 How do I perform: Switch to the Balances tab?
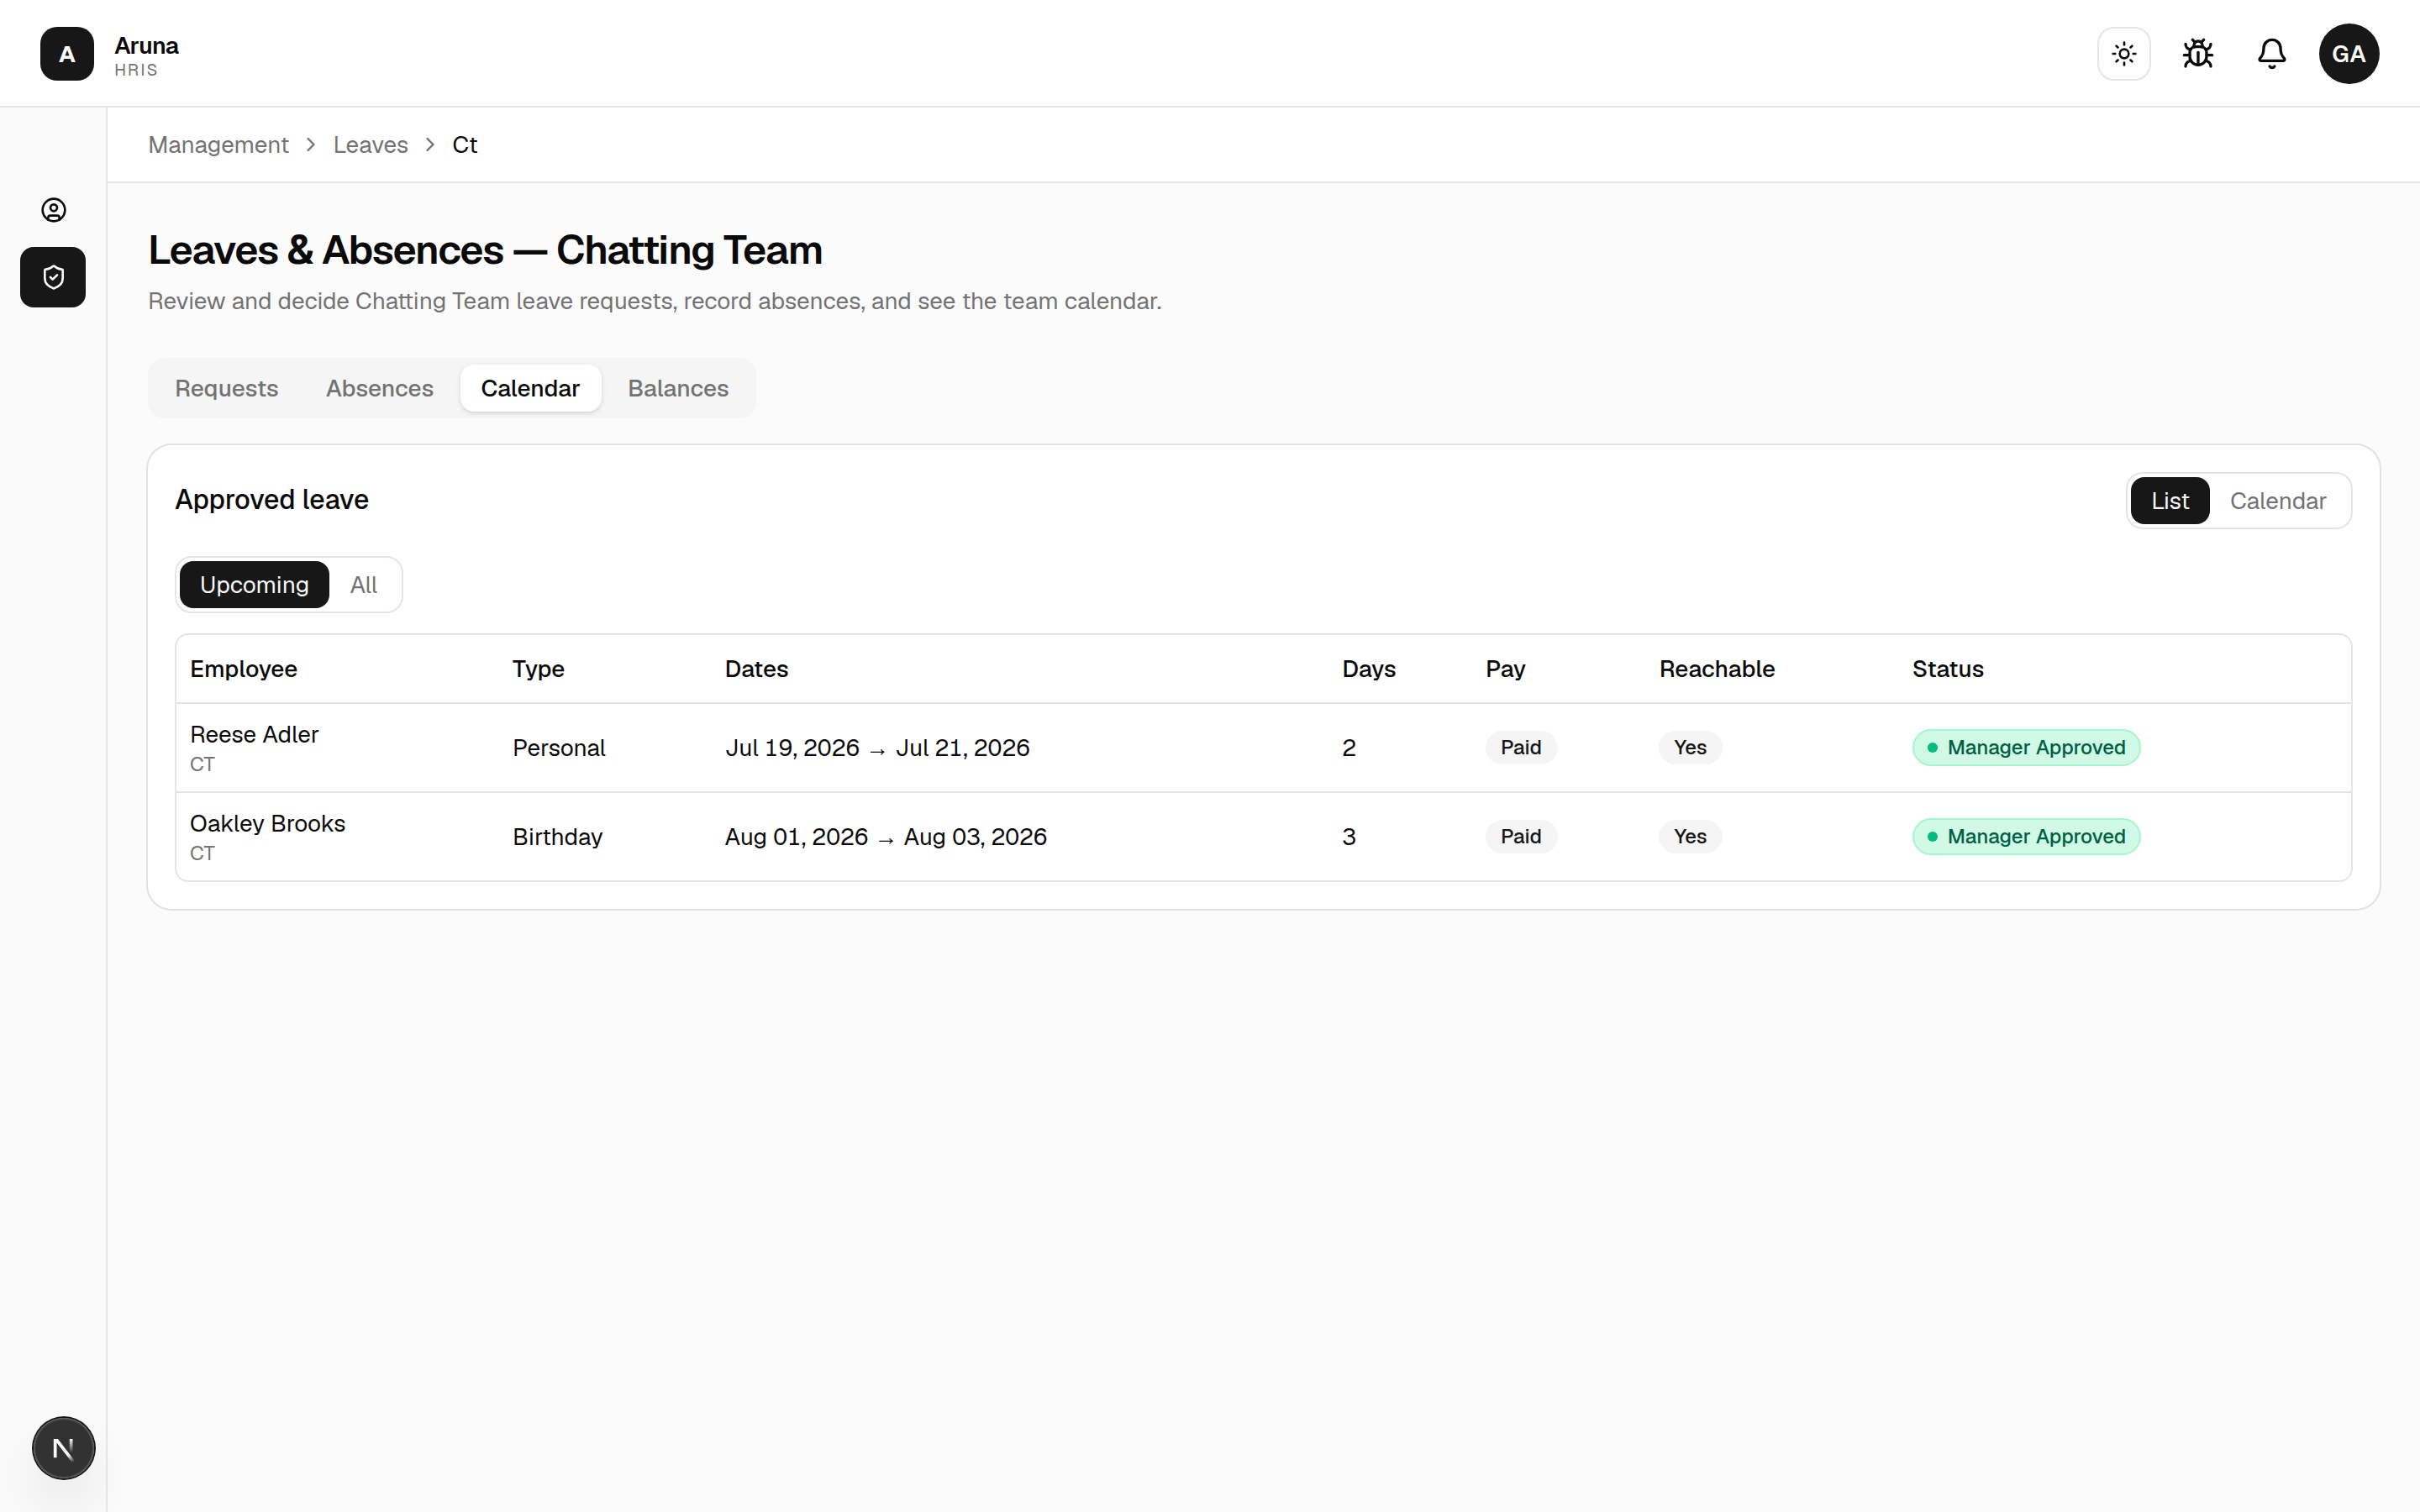tap(678, 388)
